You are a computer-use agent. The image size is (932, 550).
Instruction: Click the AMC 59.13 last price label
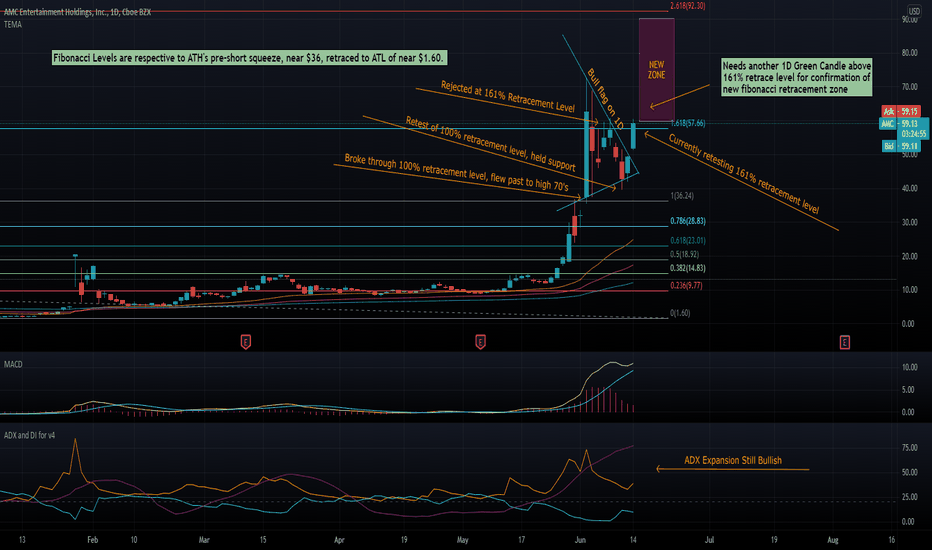[x=900, y=124]
